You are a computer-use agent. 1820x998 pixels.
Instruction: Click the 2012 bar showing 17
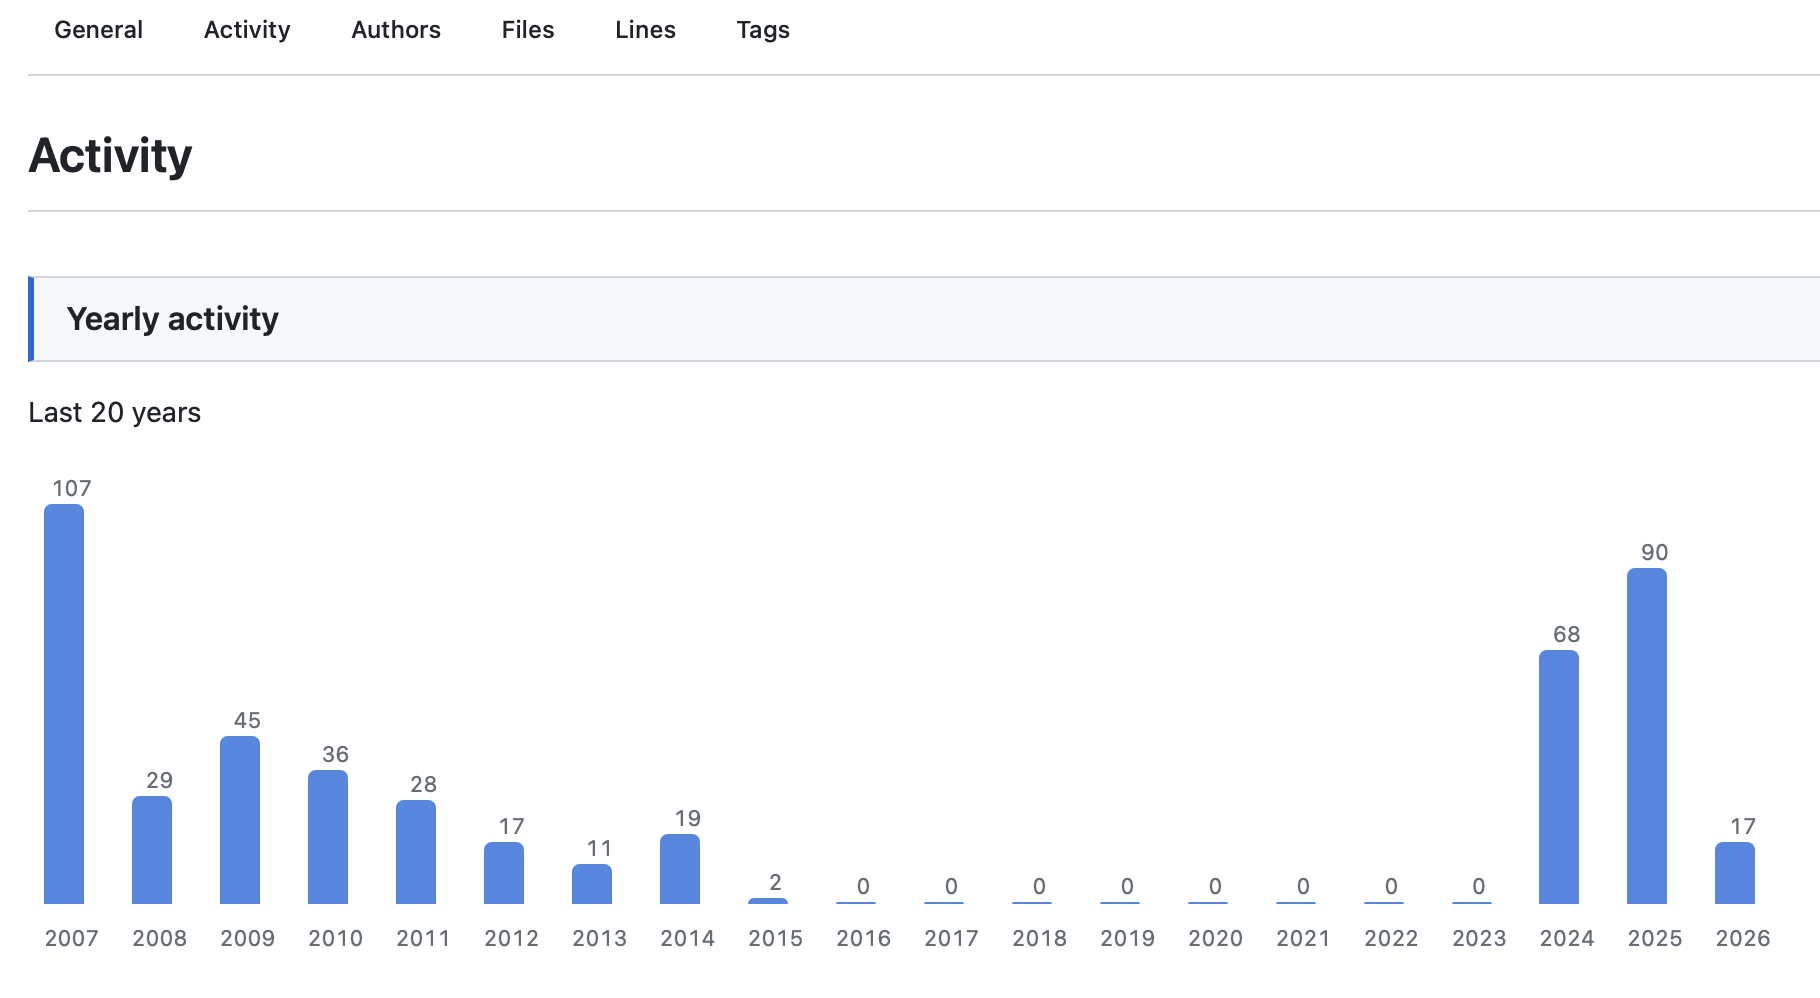tap(504, 873)
